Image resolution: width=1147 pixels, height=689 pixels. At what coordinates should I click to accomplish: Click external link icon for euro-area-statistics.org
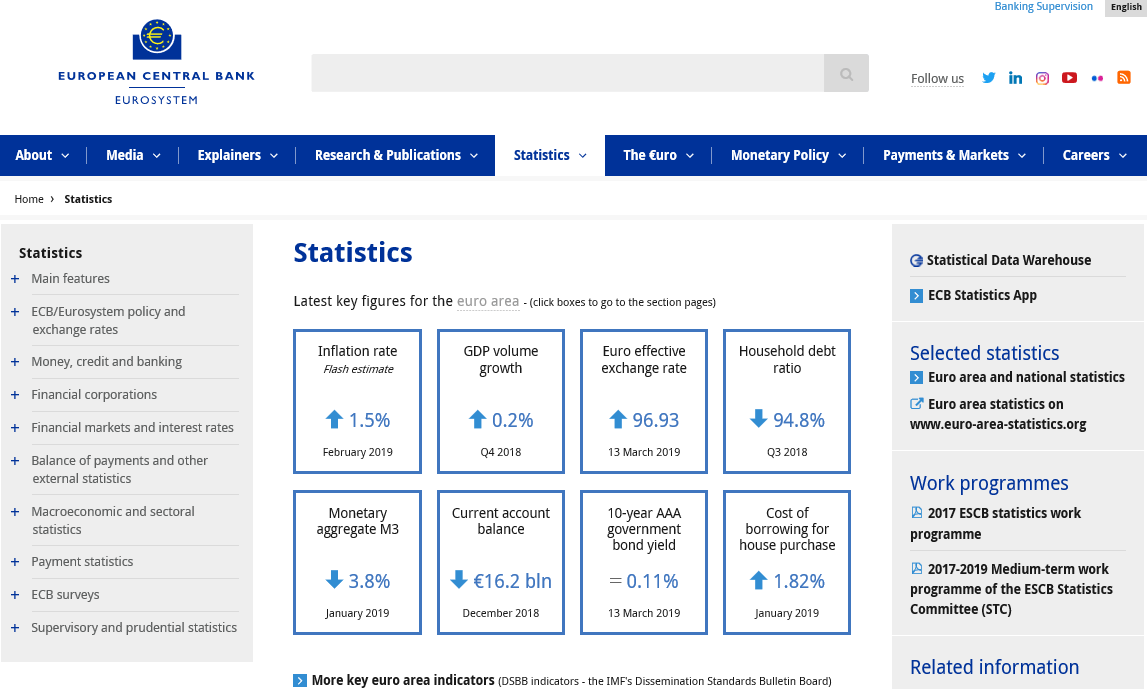916,404
